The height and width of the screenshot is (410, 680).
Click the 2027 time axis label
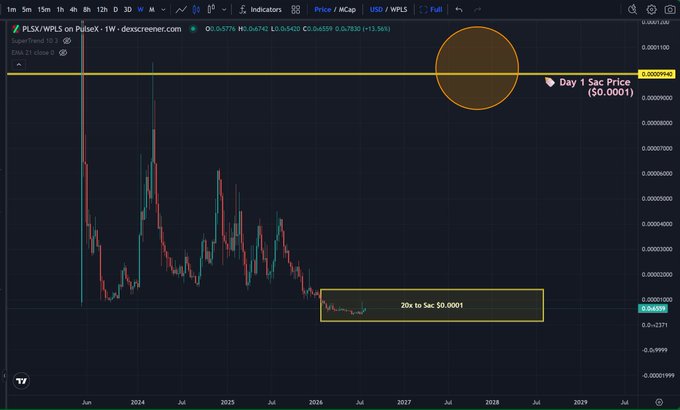404,402
